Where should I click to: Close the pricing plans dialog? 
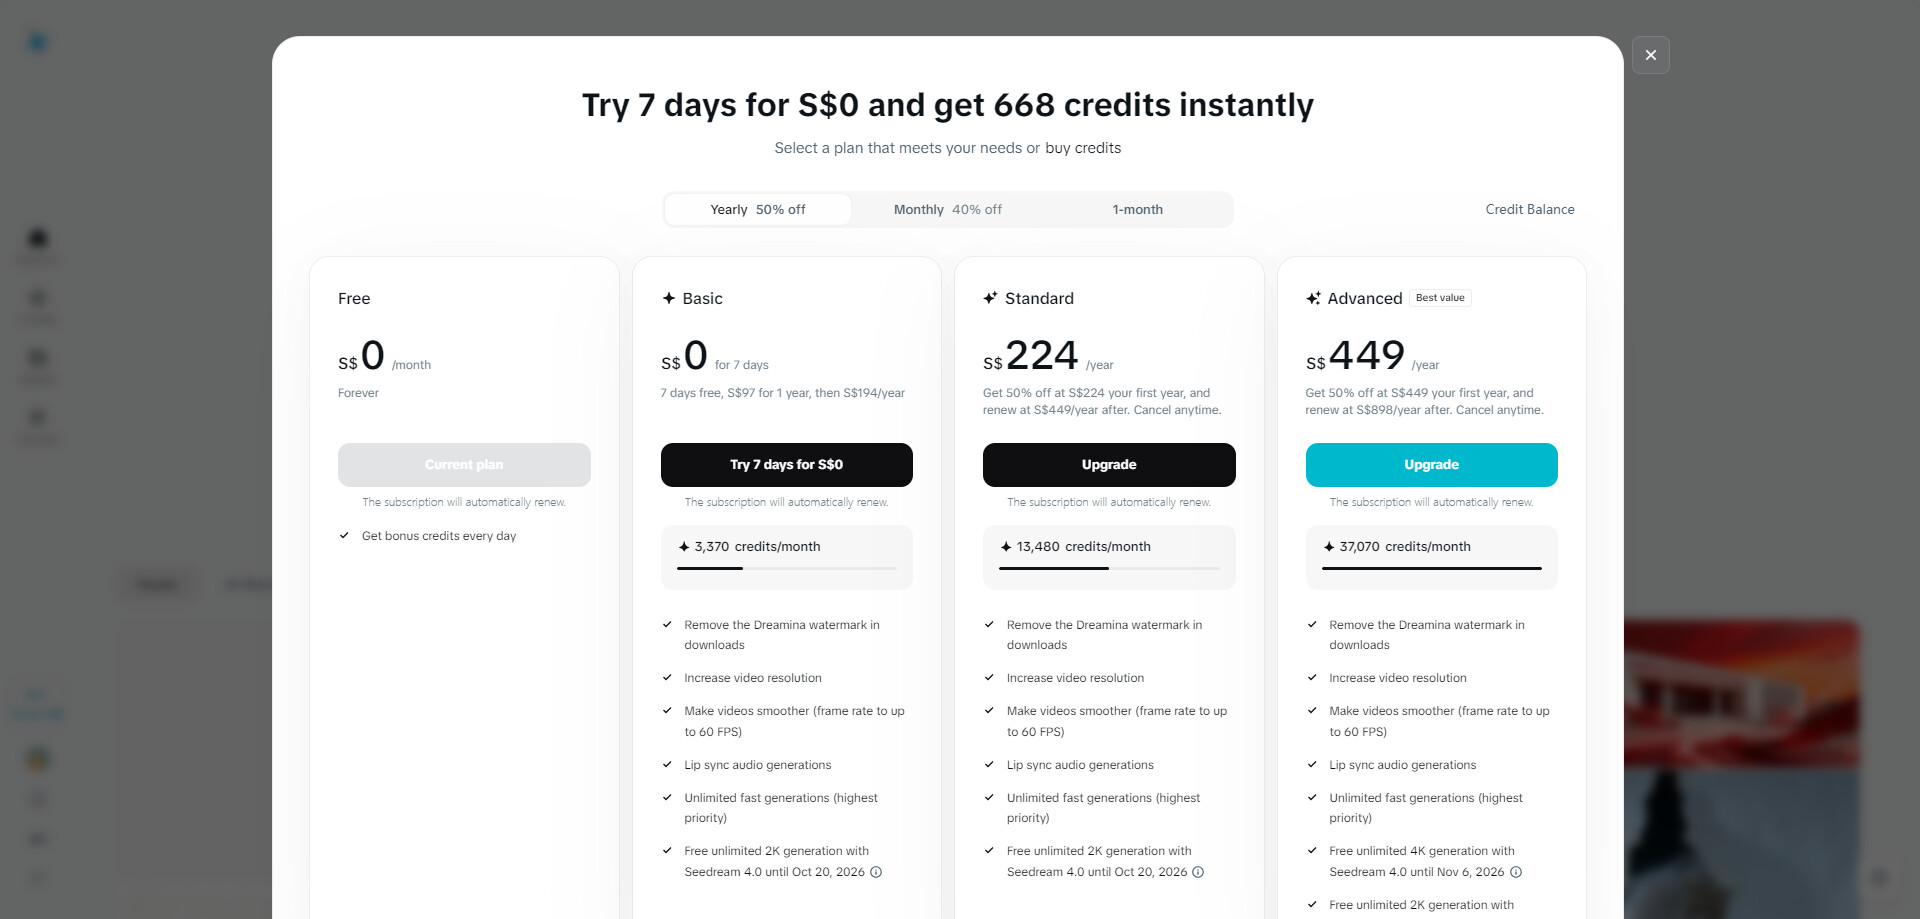(x=1650, y=55)
